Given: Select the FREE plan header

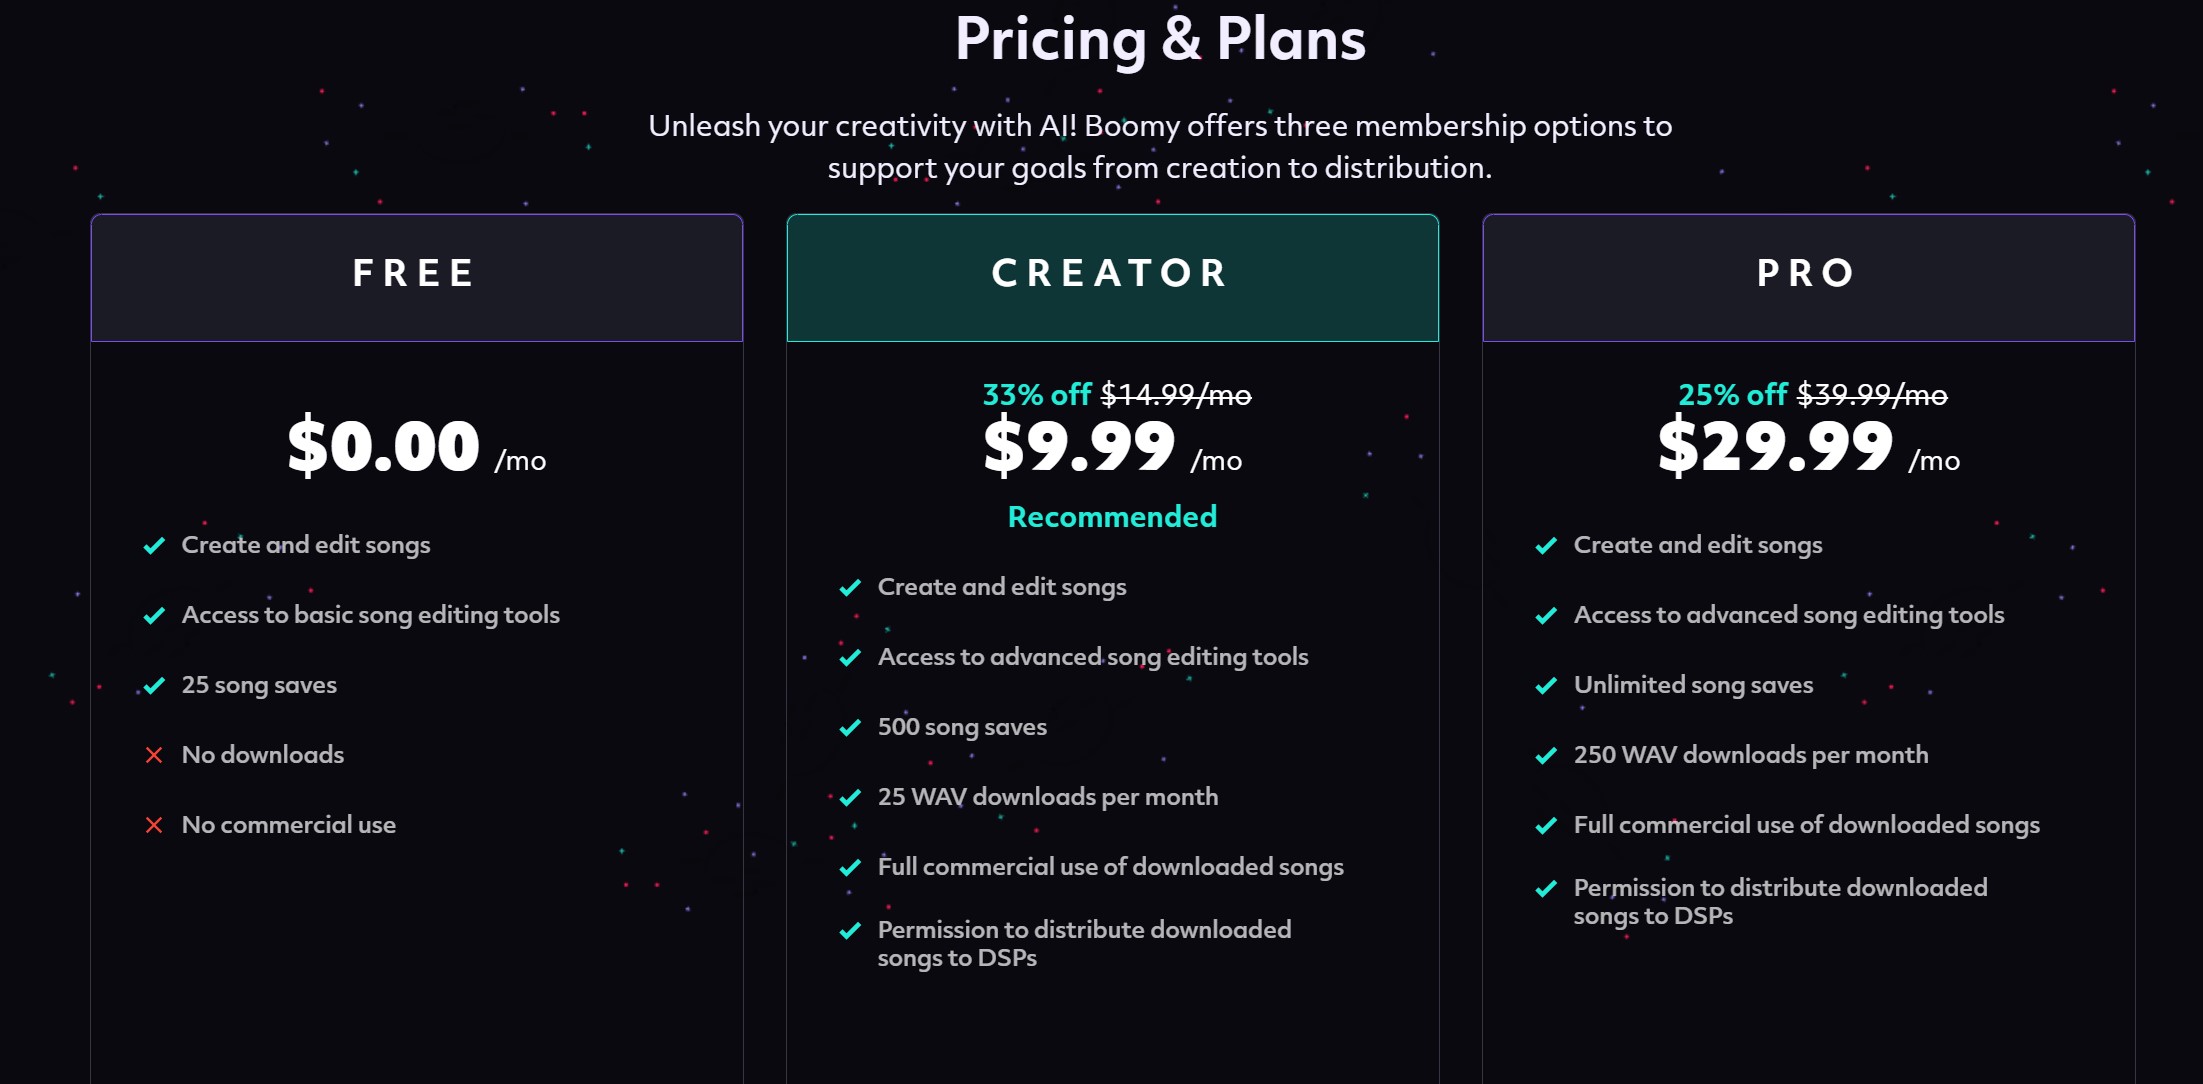Looking at the screenshot, I should click(417, 278).
